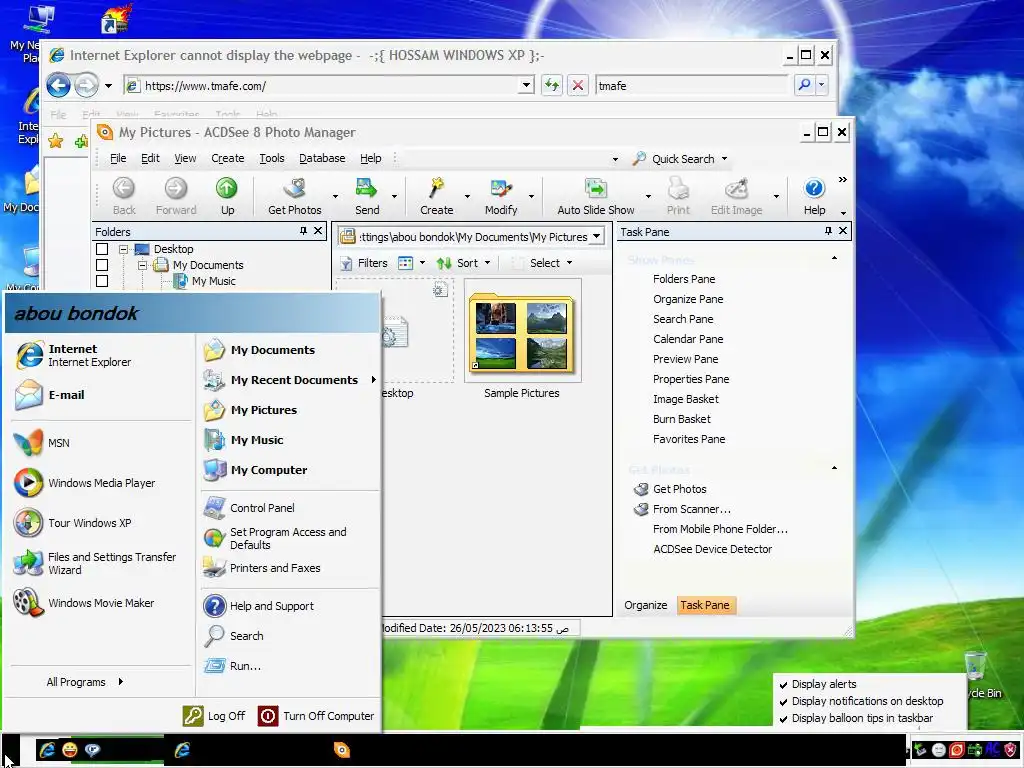The height and width of the screenshot is (768, 1024).
Task: Open the Tools menu in ACDSee
Action: tap(272, 158)
